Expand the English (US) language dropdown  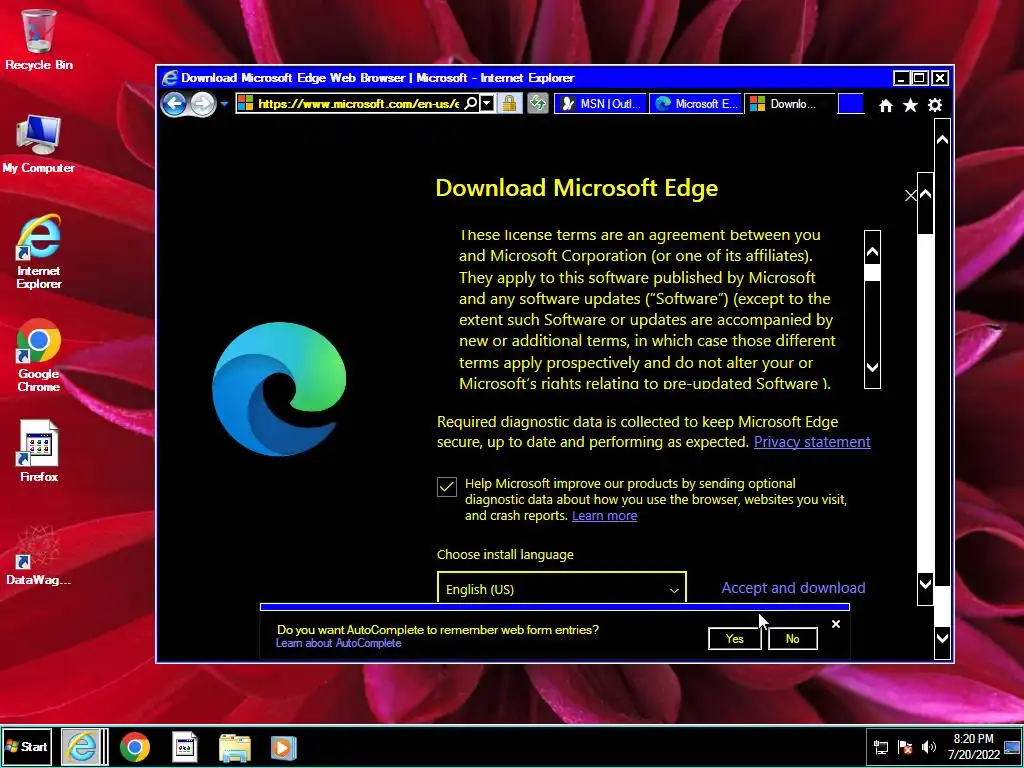click(562, 588)
